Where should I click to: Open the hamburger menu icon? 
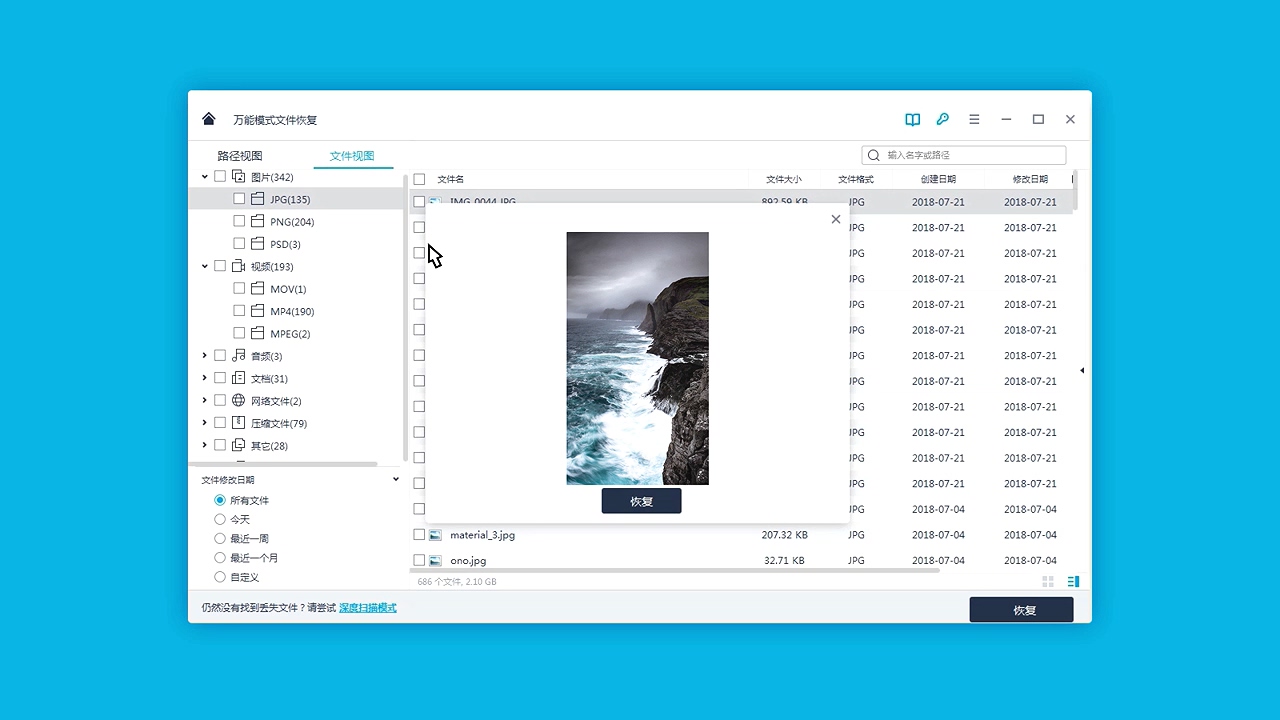pyautogui.click(x=974, y=119)
